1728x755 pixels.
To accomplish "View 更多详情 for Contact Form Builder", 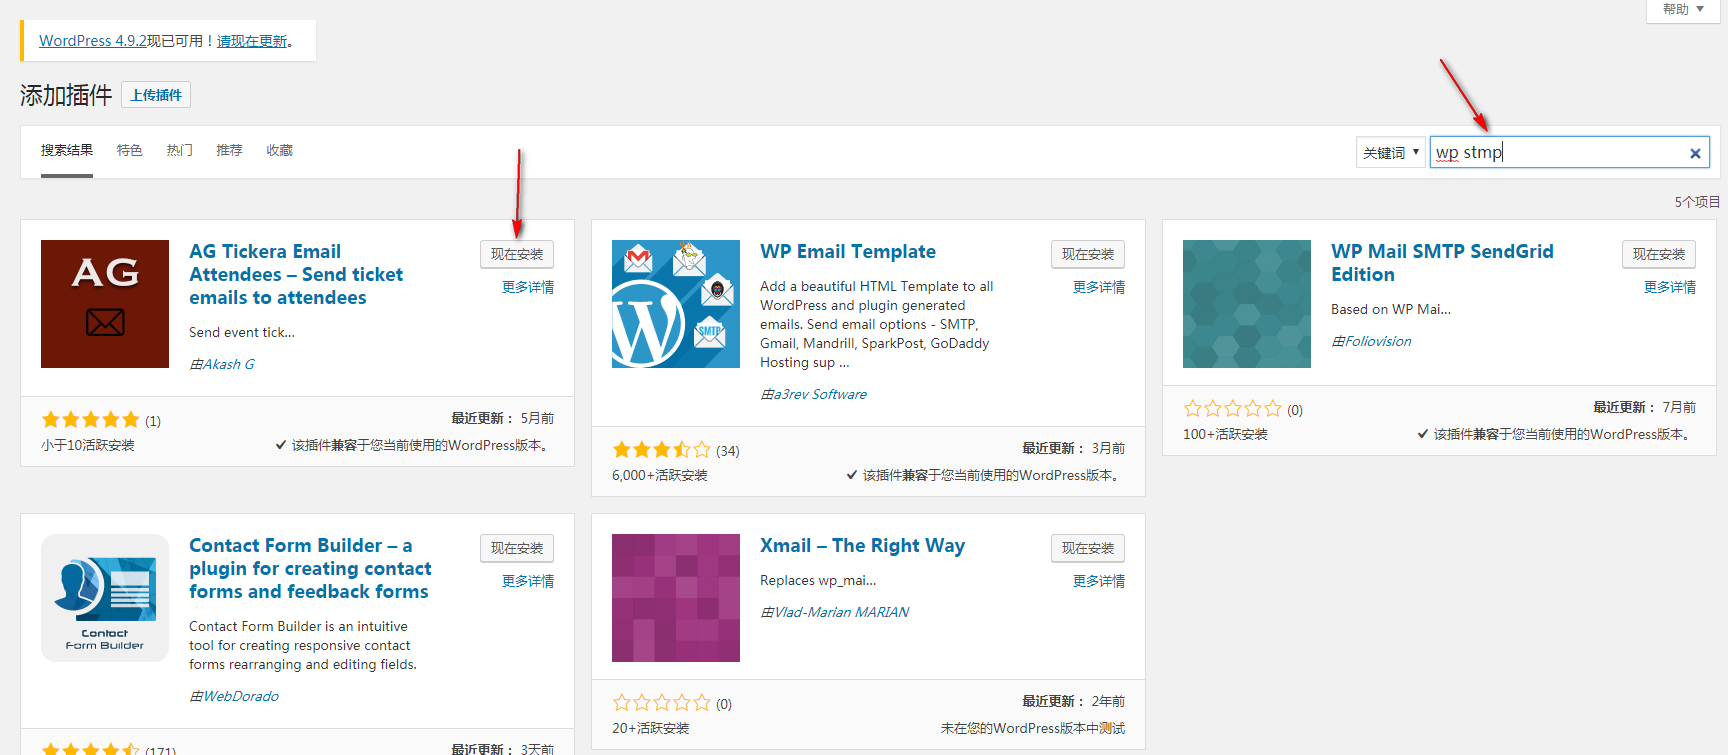I will click(x=528, y=581).
